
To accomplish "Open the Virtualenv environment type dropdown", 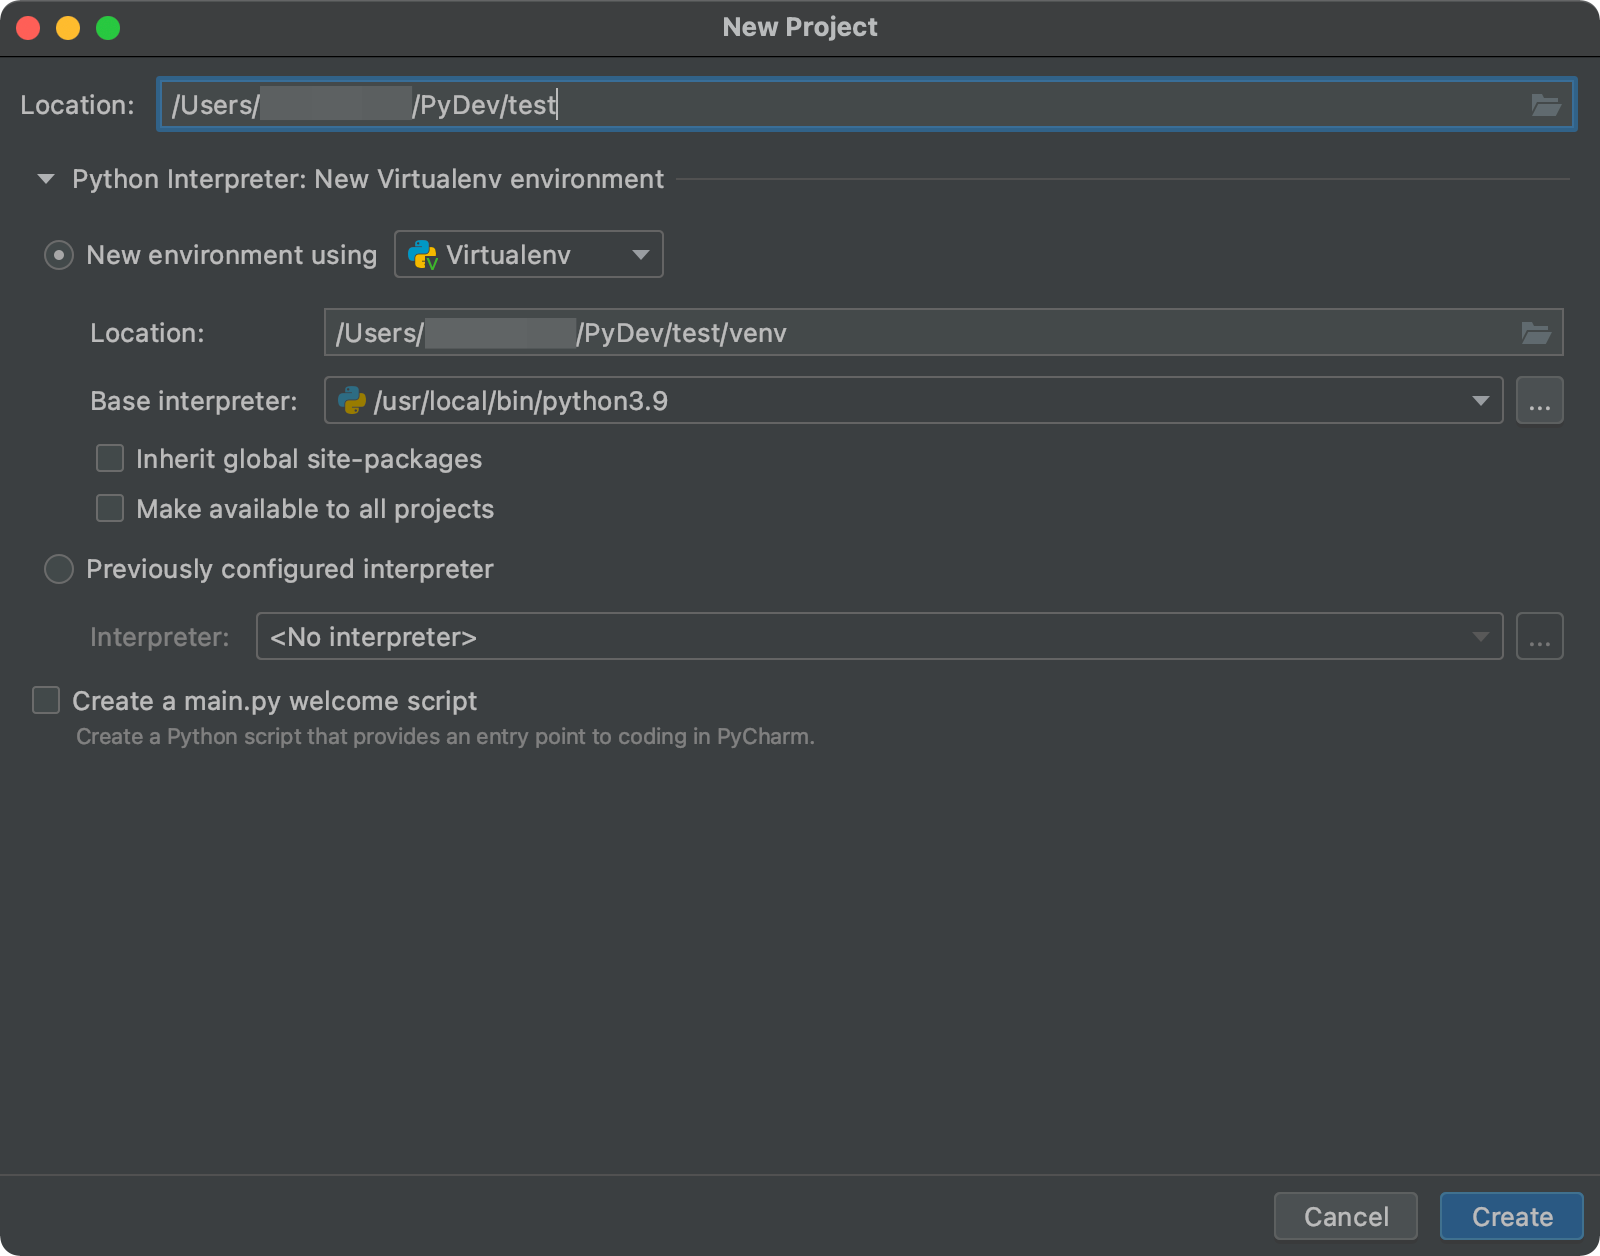I will [x=529, y=255].
